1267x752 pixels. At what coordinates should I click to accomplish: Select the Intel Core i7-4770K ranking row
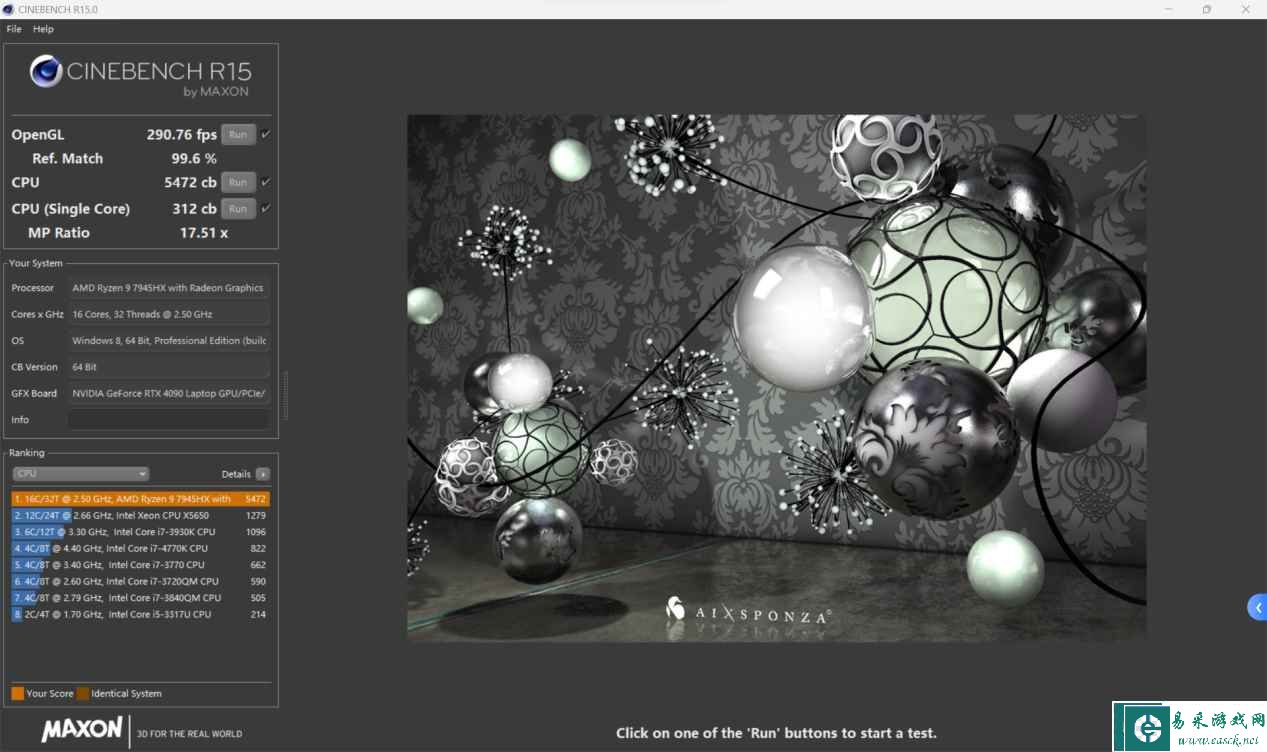pos(140,548)
